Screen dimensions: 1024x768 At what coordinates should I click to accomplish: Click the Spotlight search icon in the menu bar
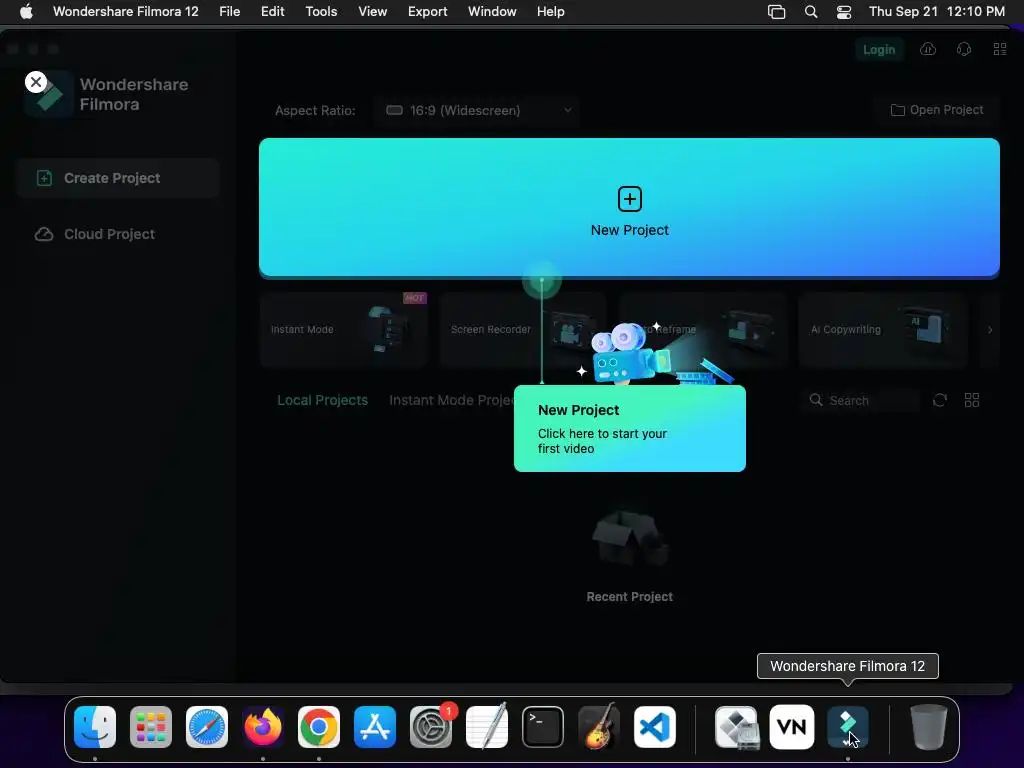[x=810, y=12]
